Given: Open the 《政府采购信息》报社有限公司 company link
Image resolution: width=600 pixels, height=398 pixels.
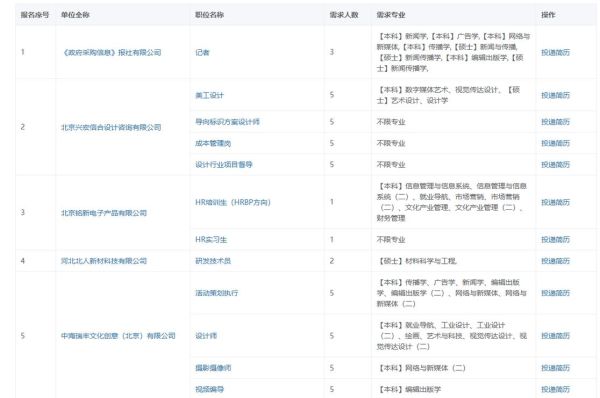Looking at the screenshot, I should [111, 52].
